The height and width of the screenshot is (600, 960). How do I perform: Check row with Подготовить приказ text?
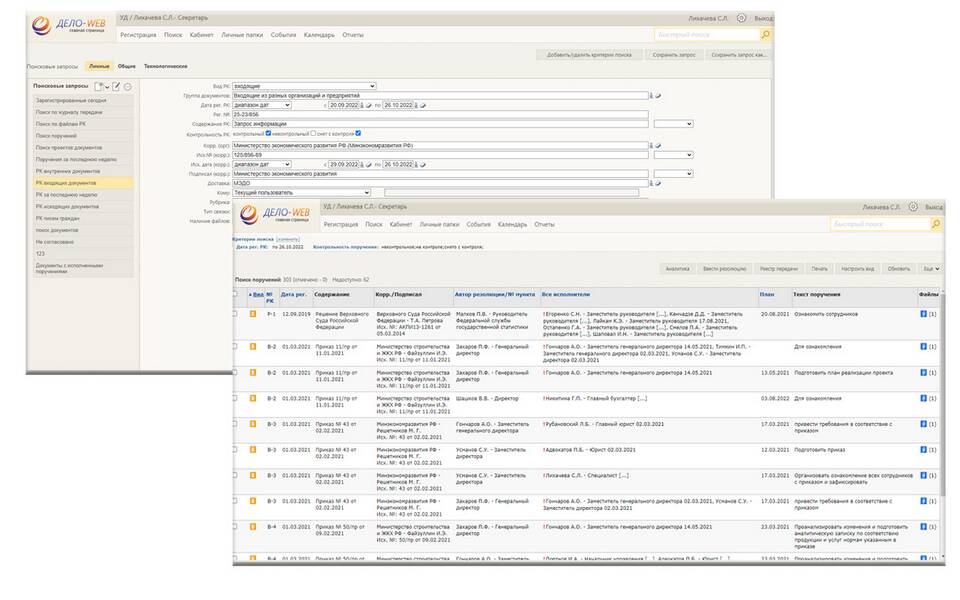[x=235, y=450]
